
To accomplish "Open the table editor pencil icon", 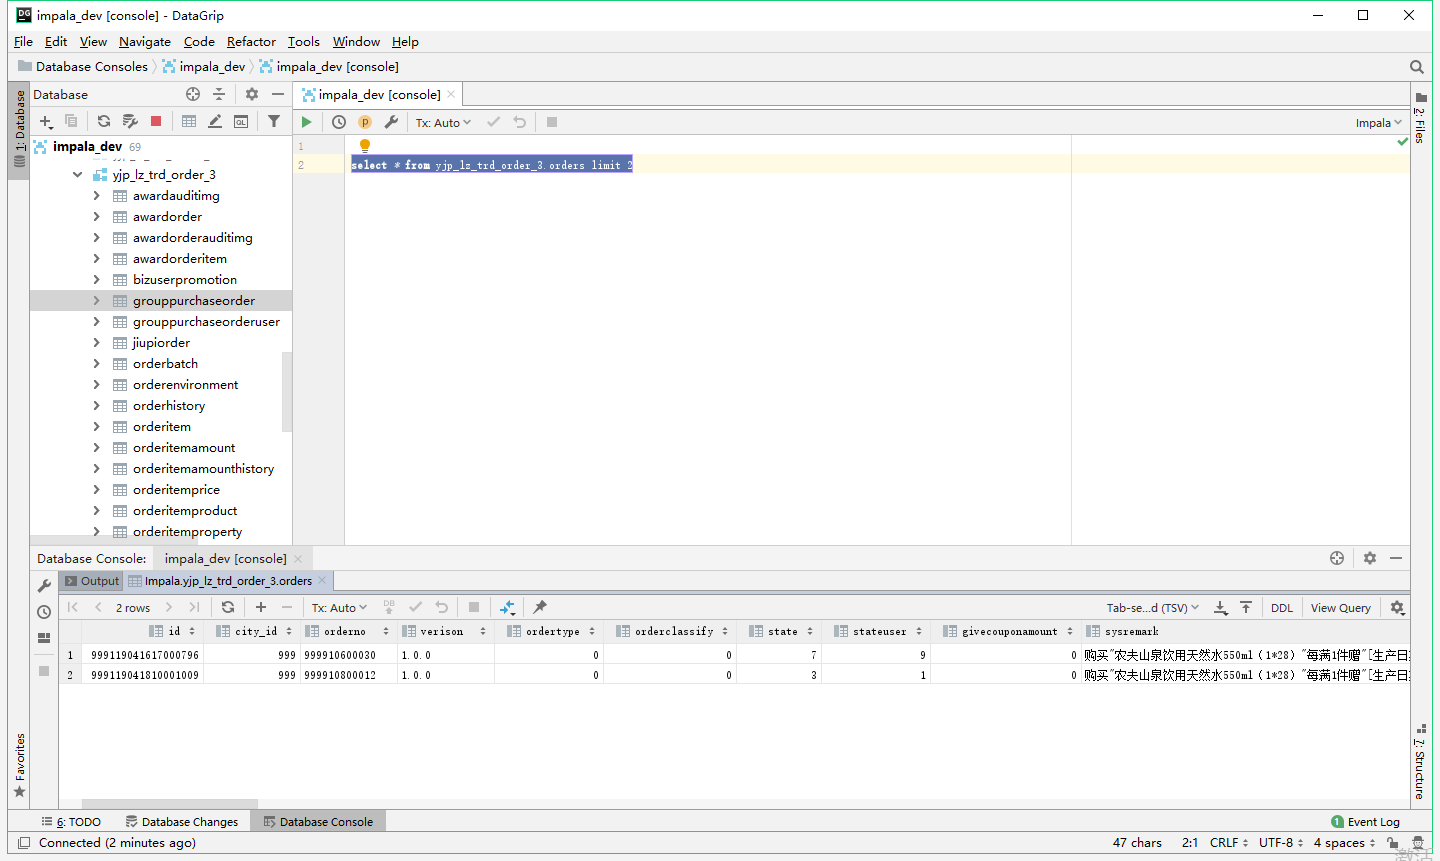I will click(x=214, y=121).
